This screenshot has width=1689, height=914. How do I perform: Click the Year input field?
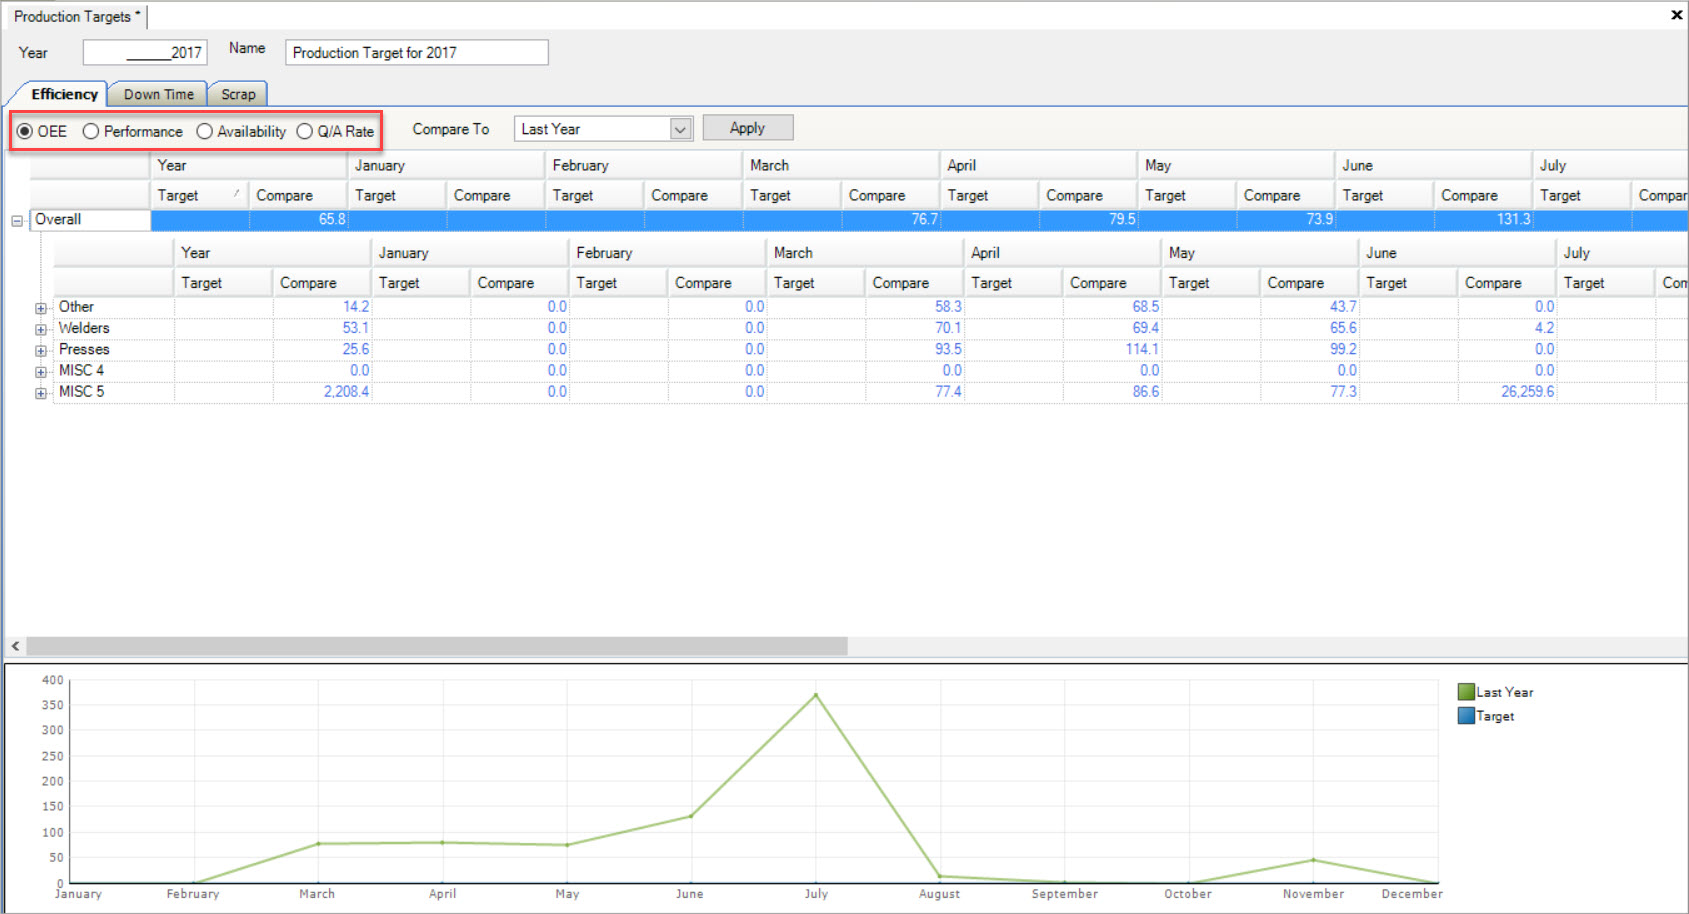(145, 52)
